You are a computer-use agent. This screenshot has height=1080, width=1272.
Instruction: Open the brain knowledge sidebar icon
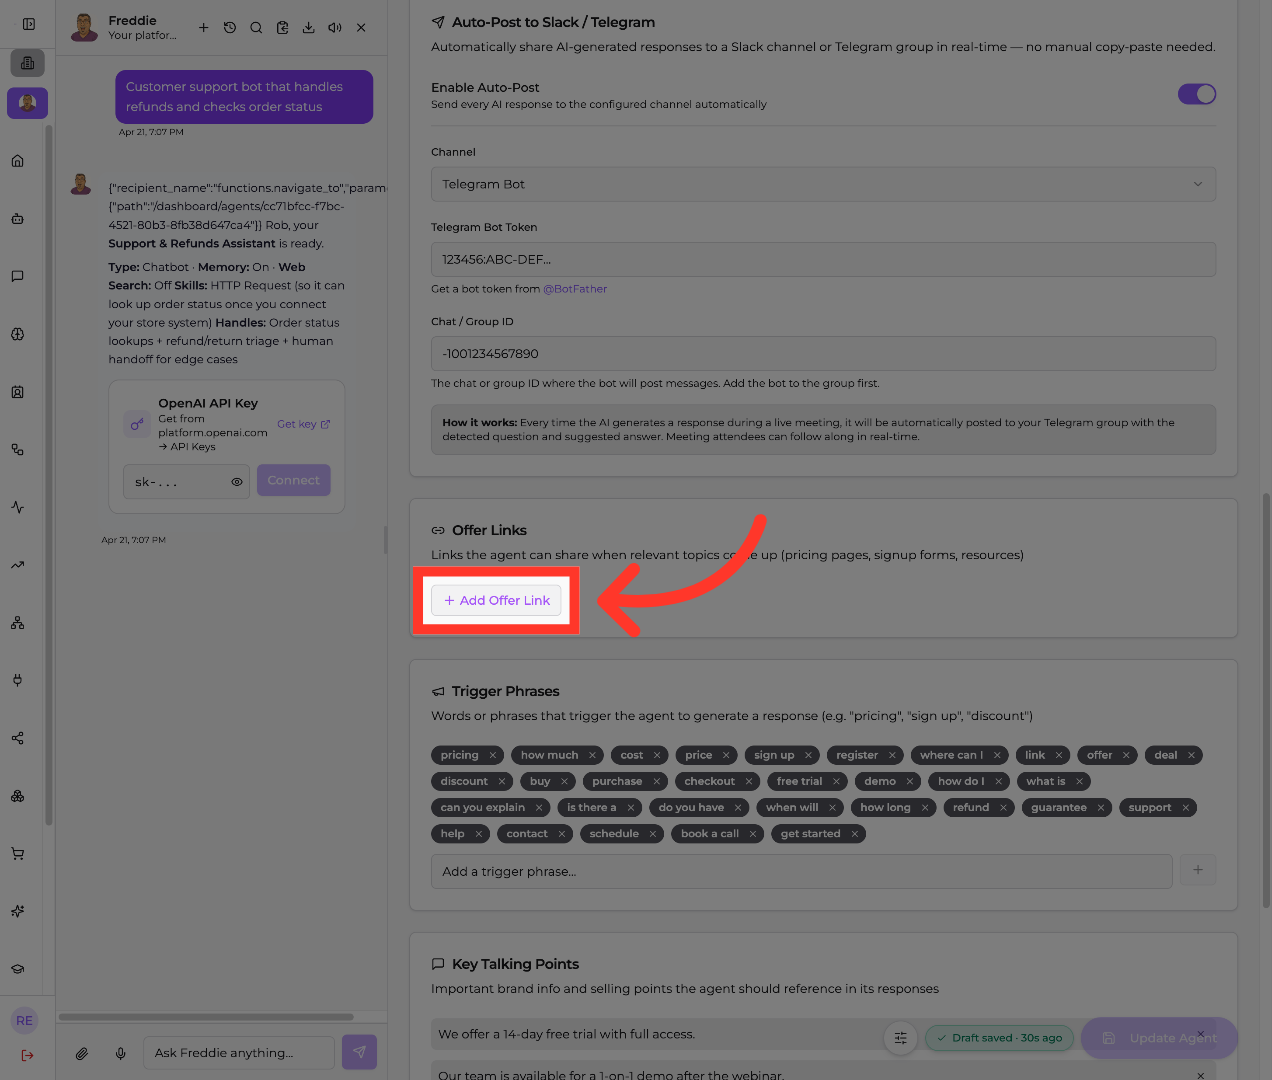coord(18,334)
